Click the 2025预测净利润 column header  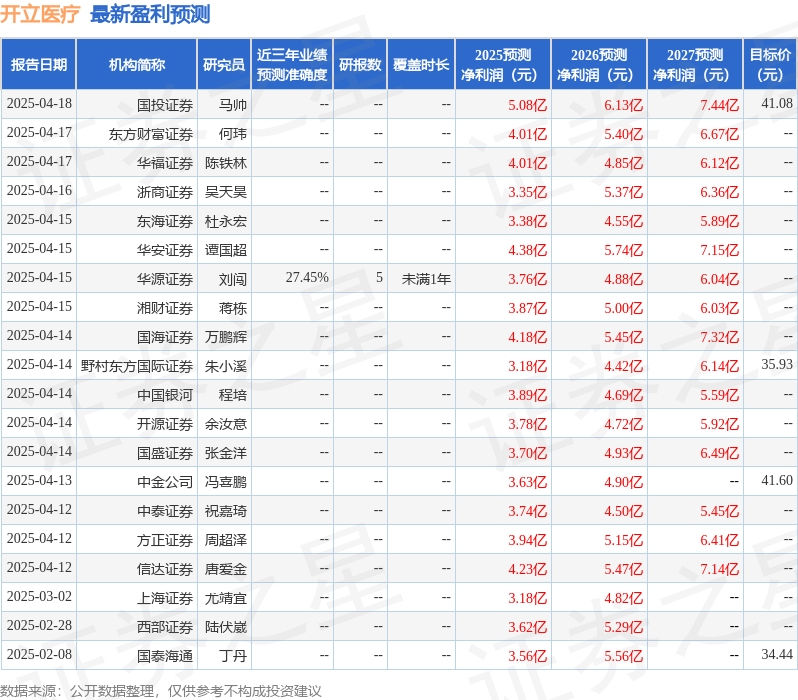(503, 65)
